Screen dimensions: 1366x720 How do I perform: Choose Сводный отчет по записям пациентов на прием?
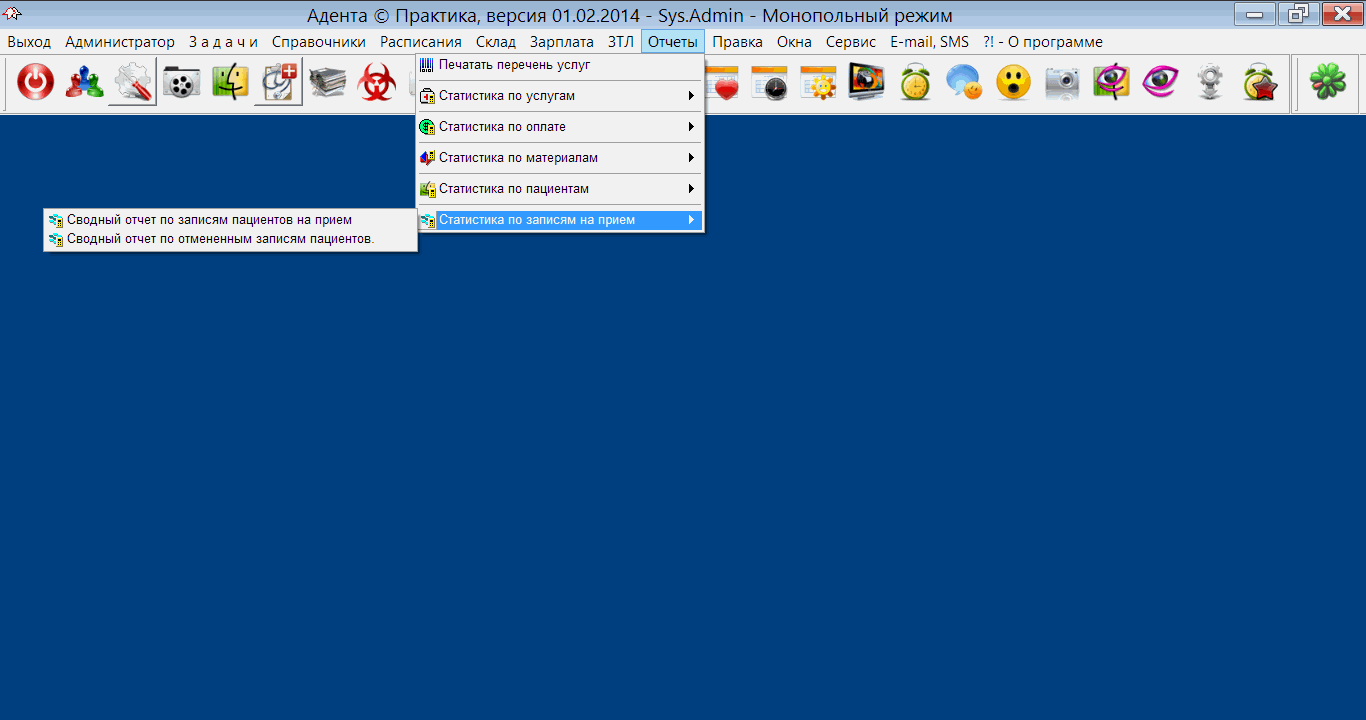(209, 220)
